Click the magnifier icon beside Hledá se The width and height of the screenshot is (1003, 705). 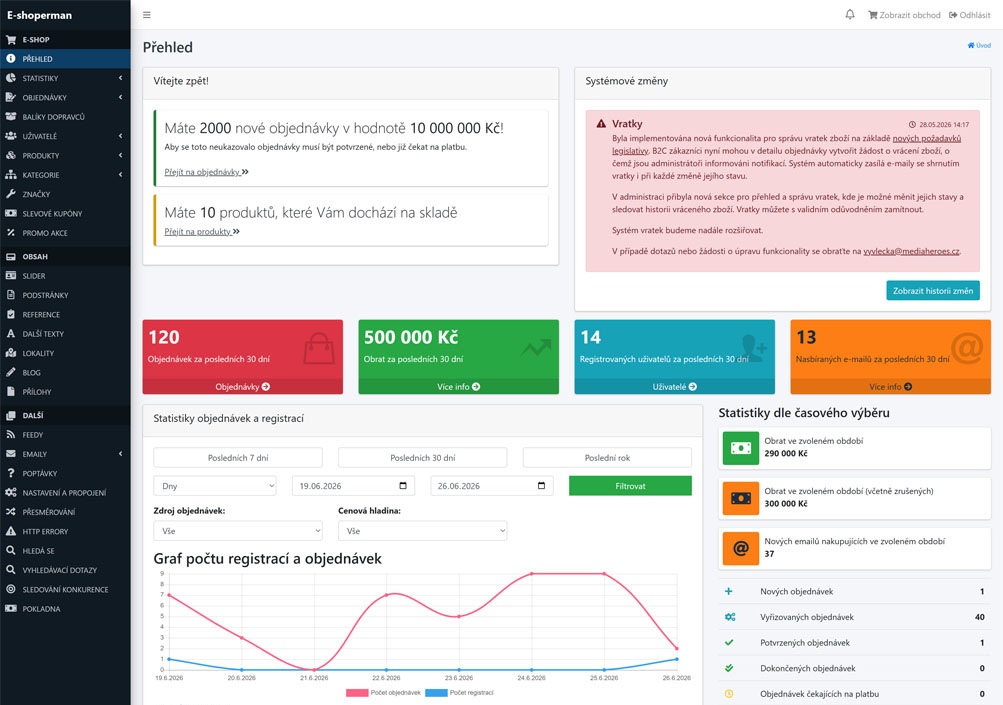(11, 550)
